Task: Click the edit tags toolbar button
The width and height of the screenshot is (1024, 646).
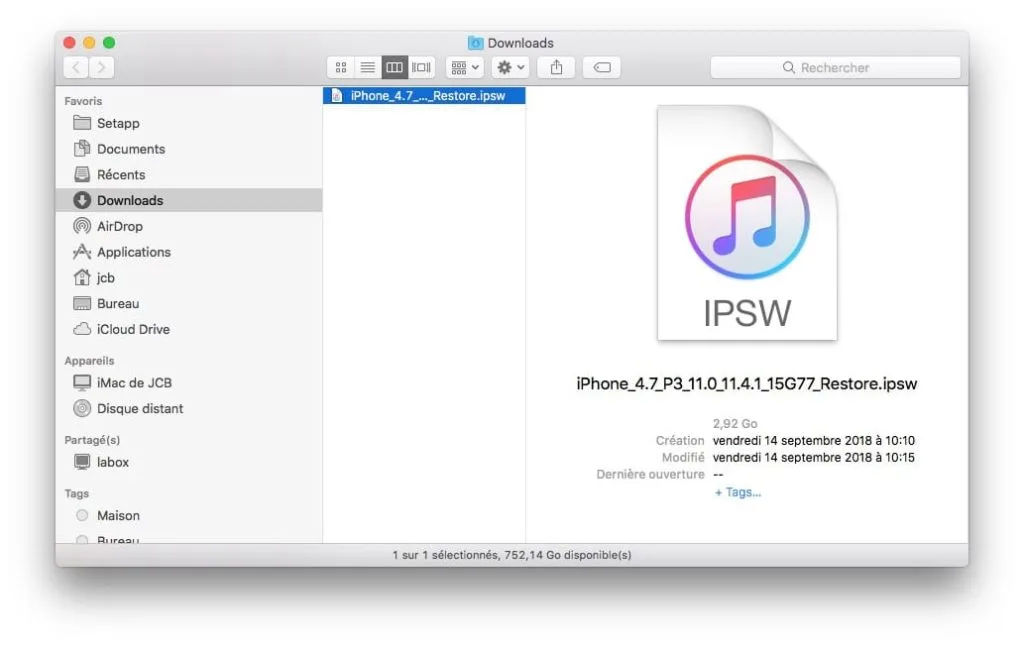Action: (601, 67)
